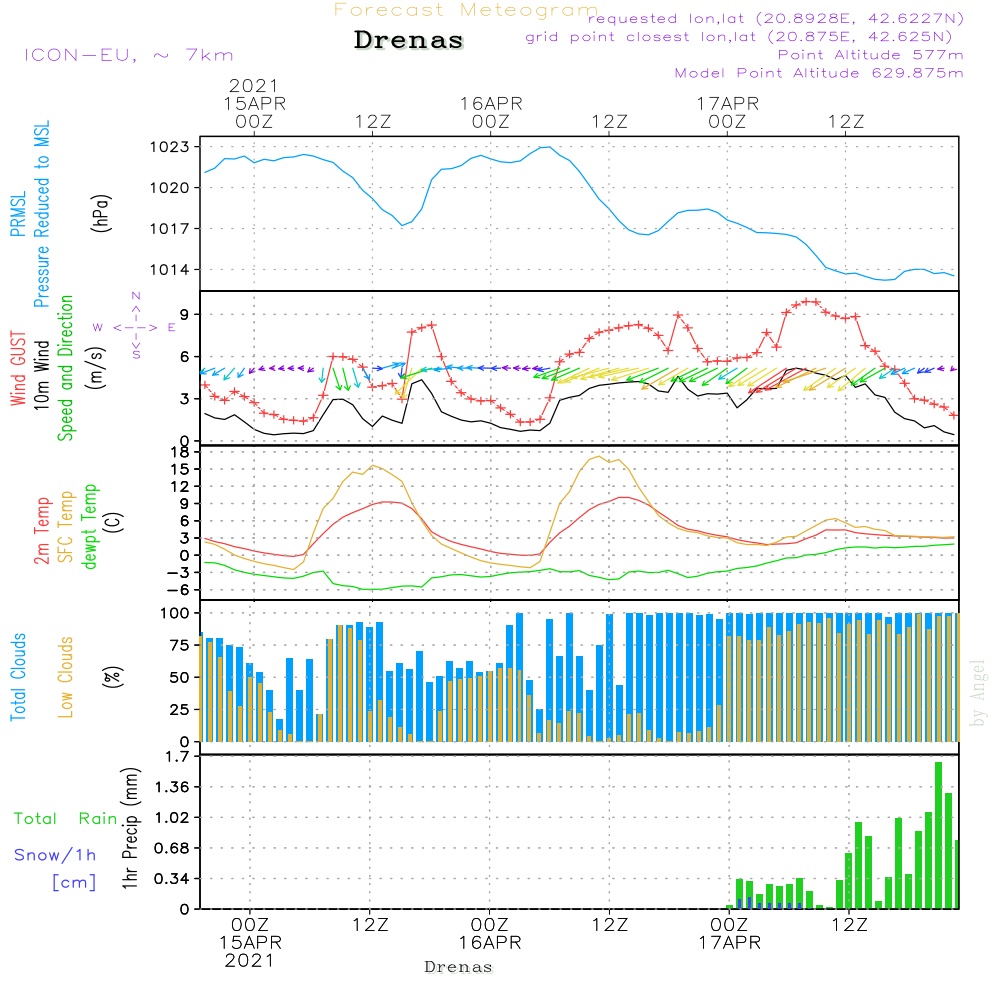Click the orange 'SFC Temp' label

pyautogui.click(x=66, y=527)
